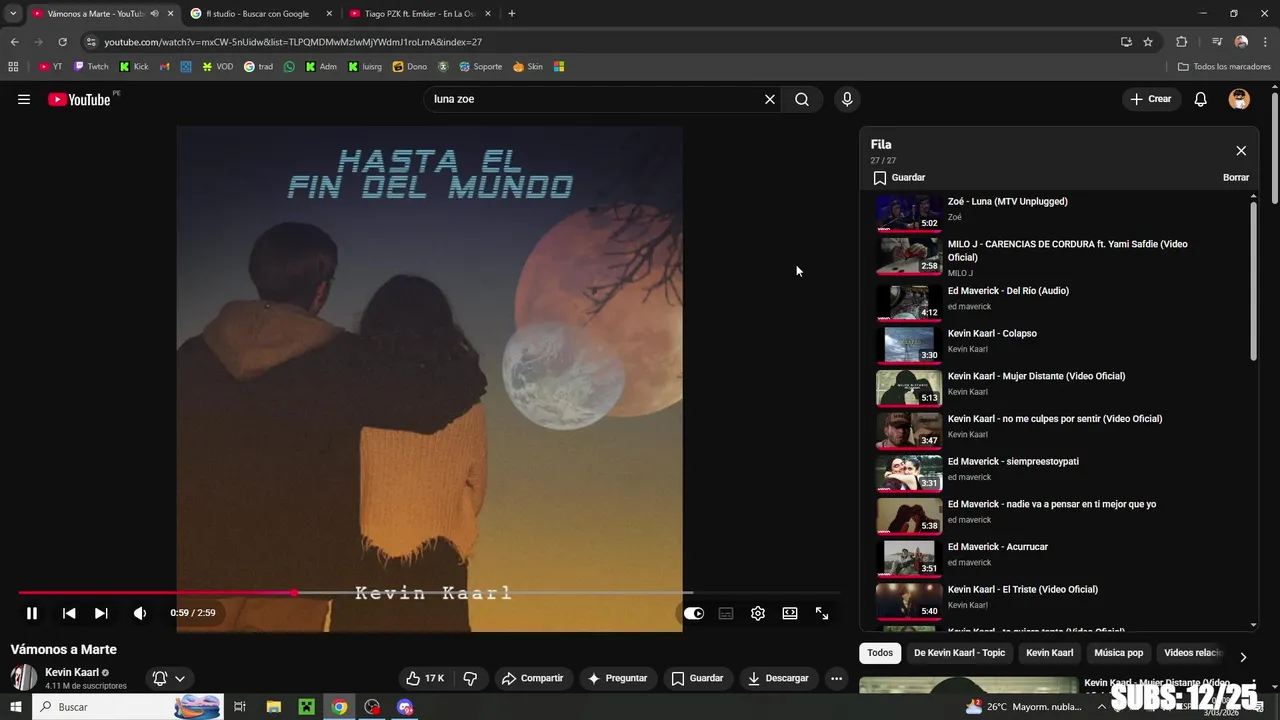The image size is (1280, 720).
Task: Open the Kevin Kaarl channel avatar
Action: 24,677
